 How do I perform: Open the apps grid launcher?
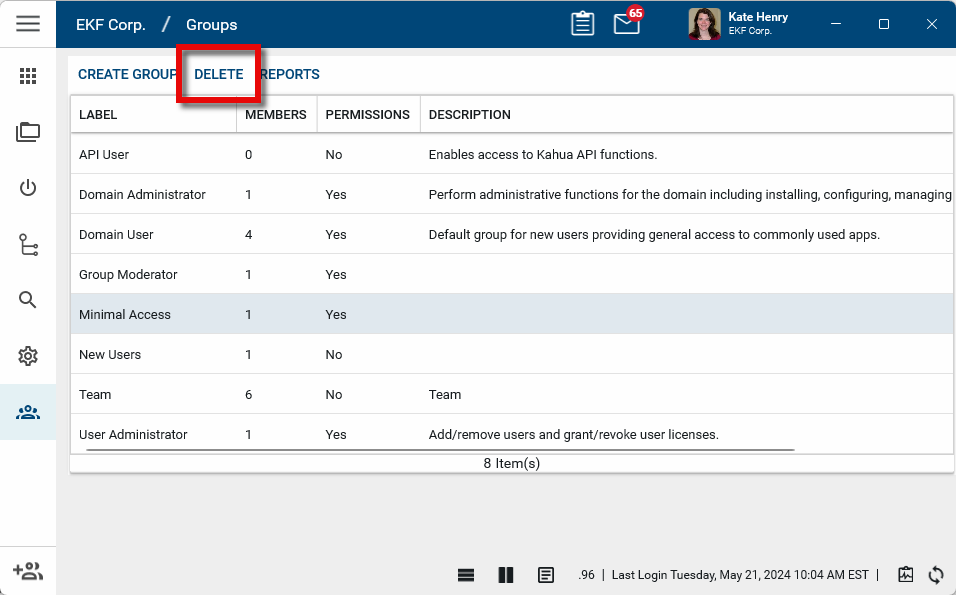28,76
